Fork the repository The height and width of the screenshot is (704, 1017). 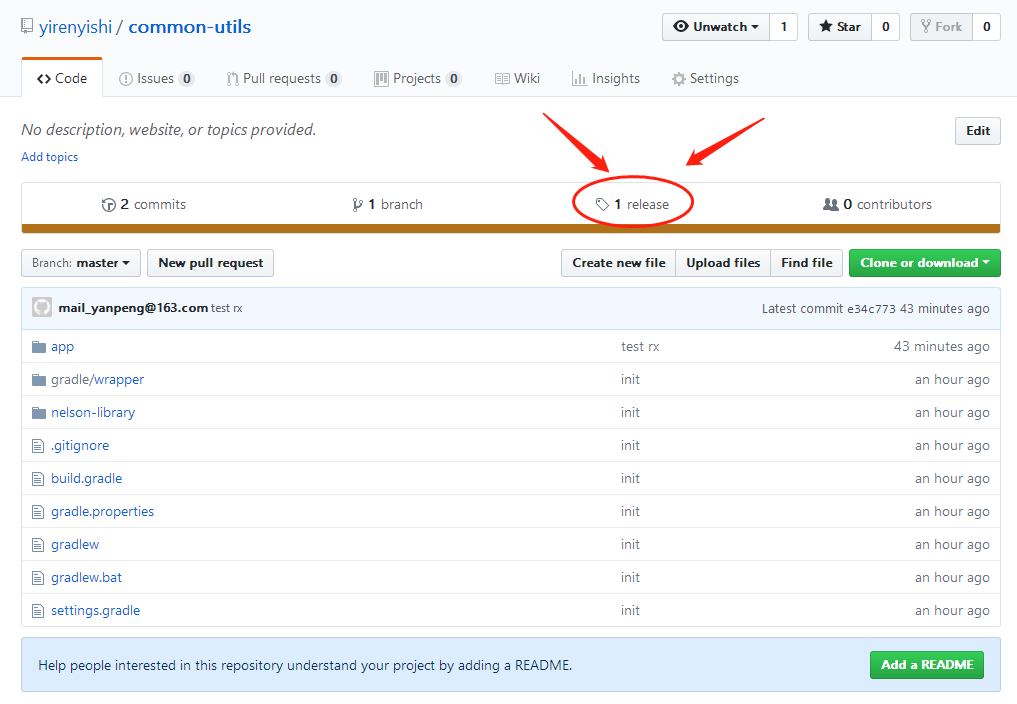tap(941, 27)
